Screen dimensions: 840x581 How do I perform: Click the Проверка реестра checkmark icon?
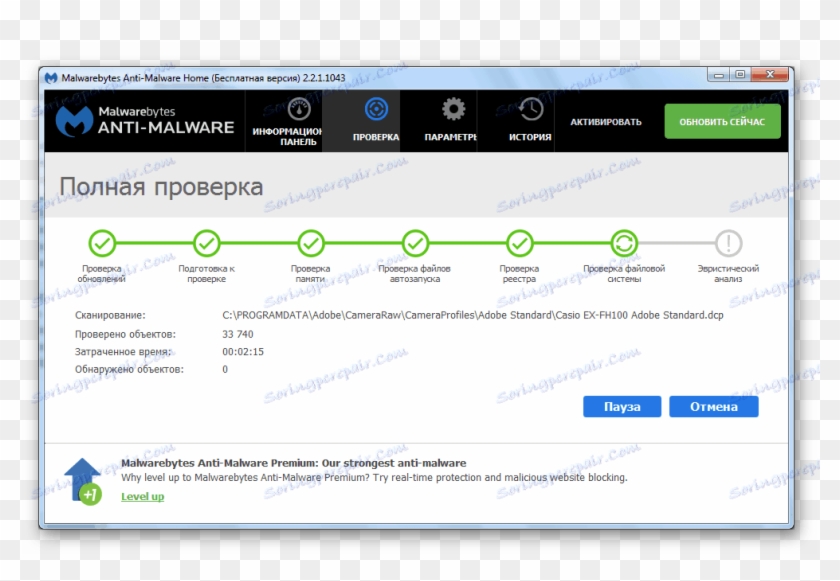520,243
